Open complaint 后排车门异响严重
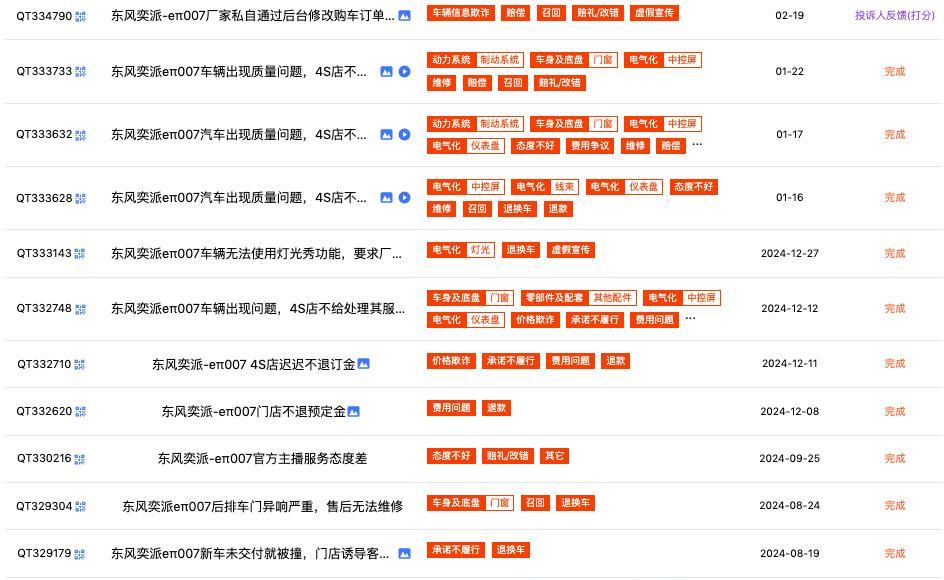The height and width of the screenshot is (580, 944). tap(262, 507)
